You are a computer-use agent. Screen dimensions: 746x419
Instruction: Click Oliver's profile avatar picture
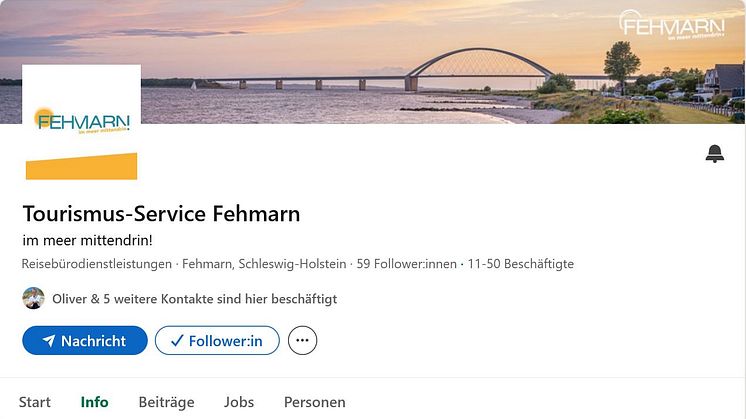coord(34,298)
